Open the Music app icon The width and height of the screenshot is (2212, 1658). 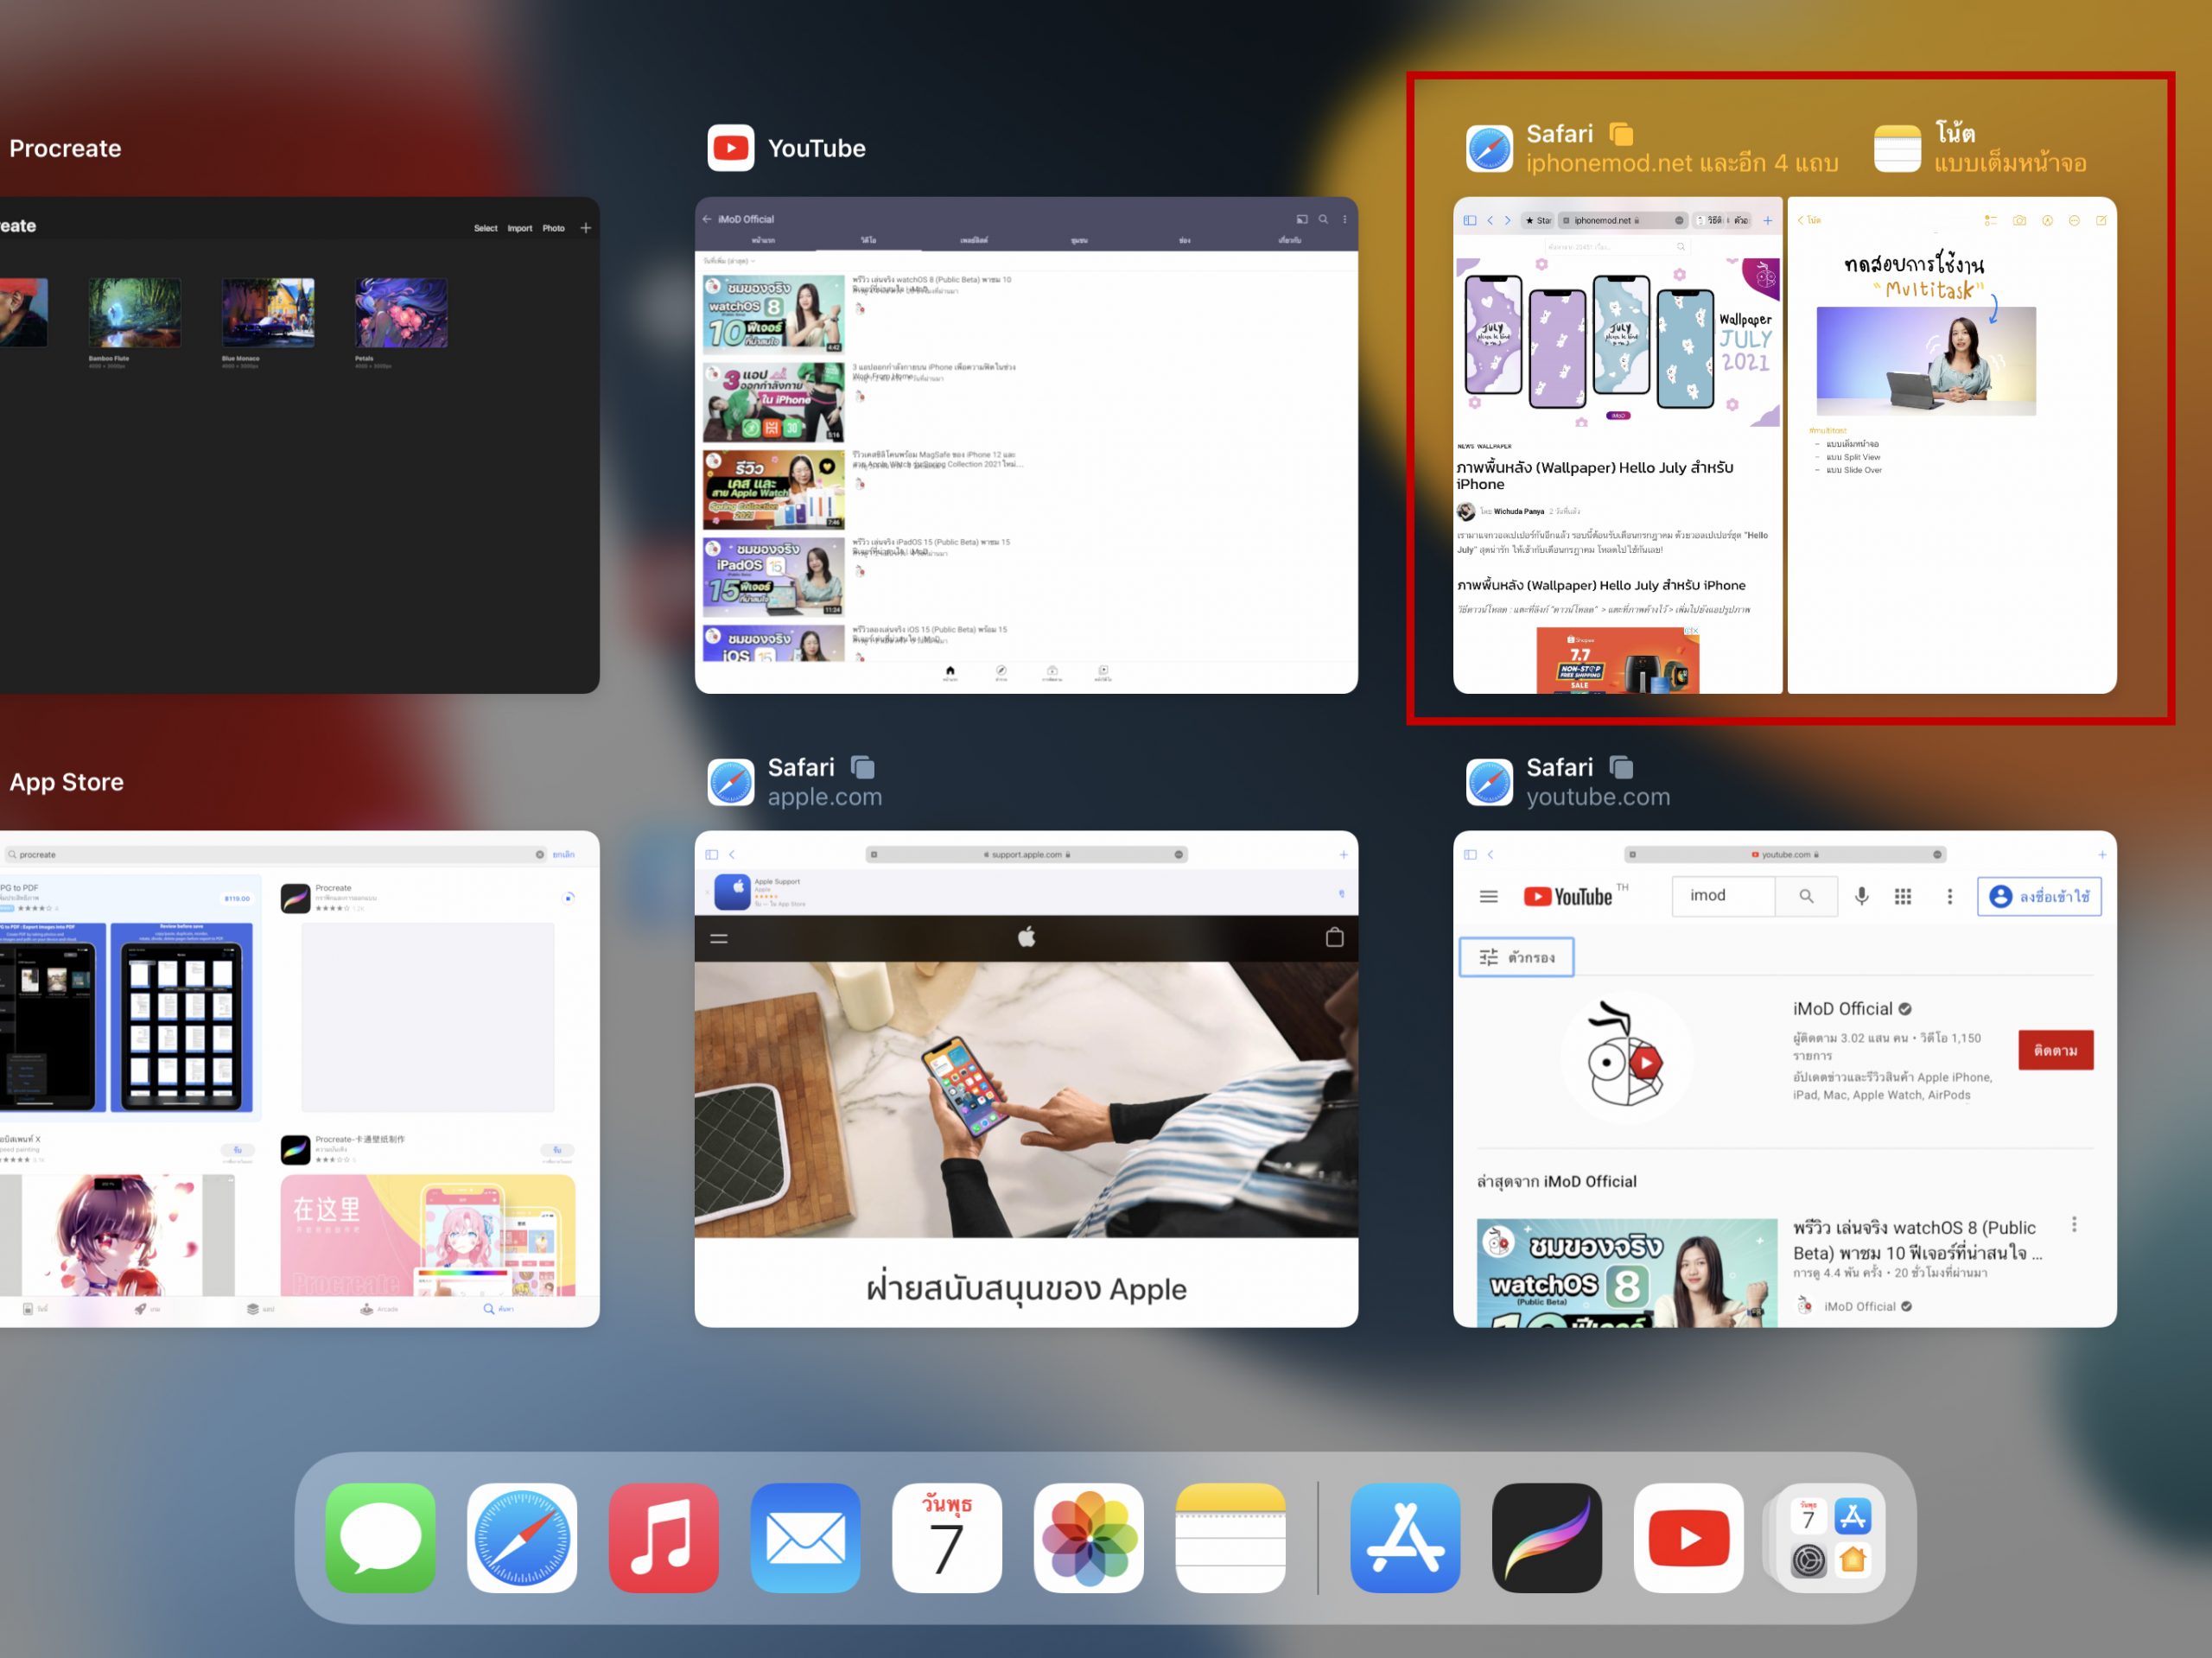point(663,1537)
